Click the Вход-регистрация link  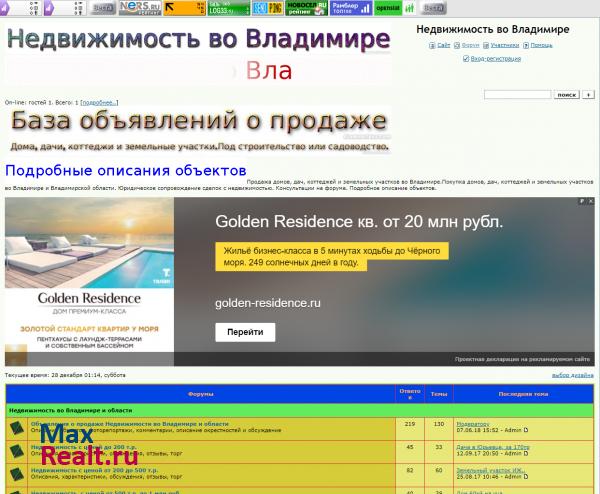click(496, 59)
